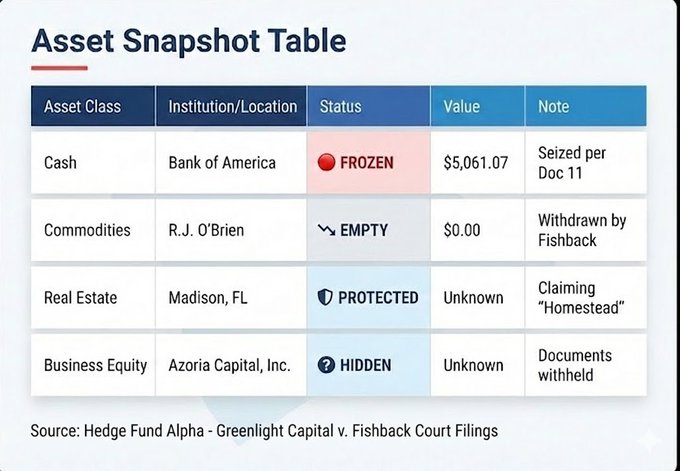Click the Note column header
Screen dimensions: 680x471
point(554,106)
